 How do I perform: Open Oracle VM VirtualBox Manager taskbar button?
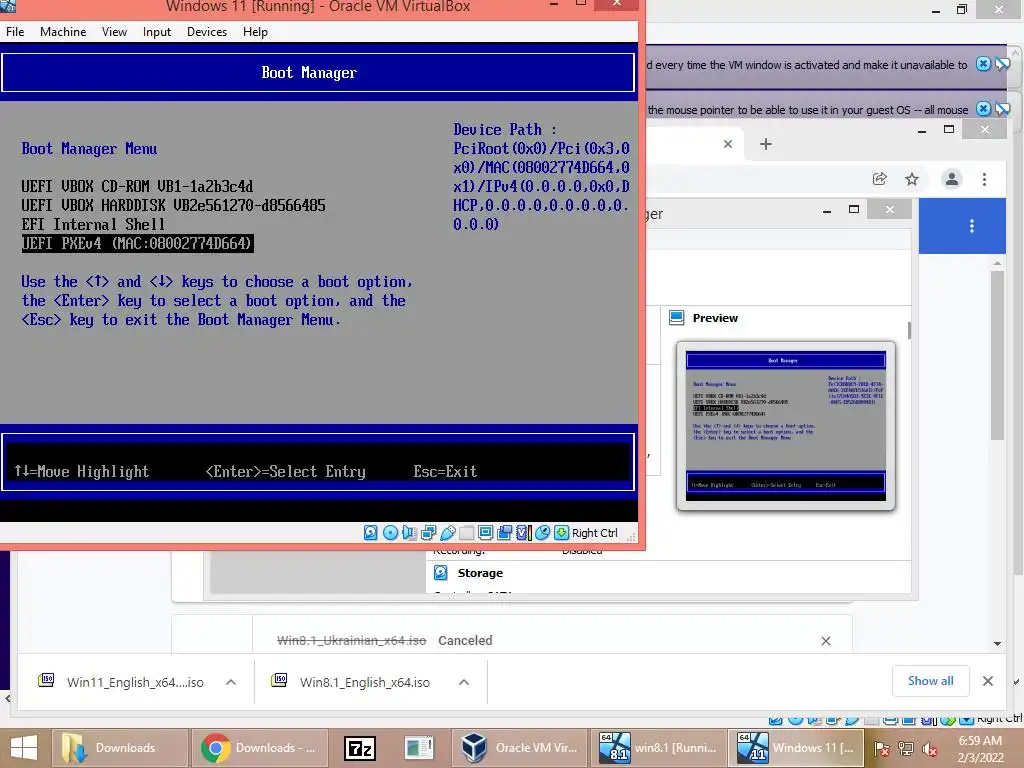[x=518, y=748]
